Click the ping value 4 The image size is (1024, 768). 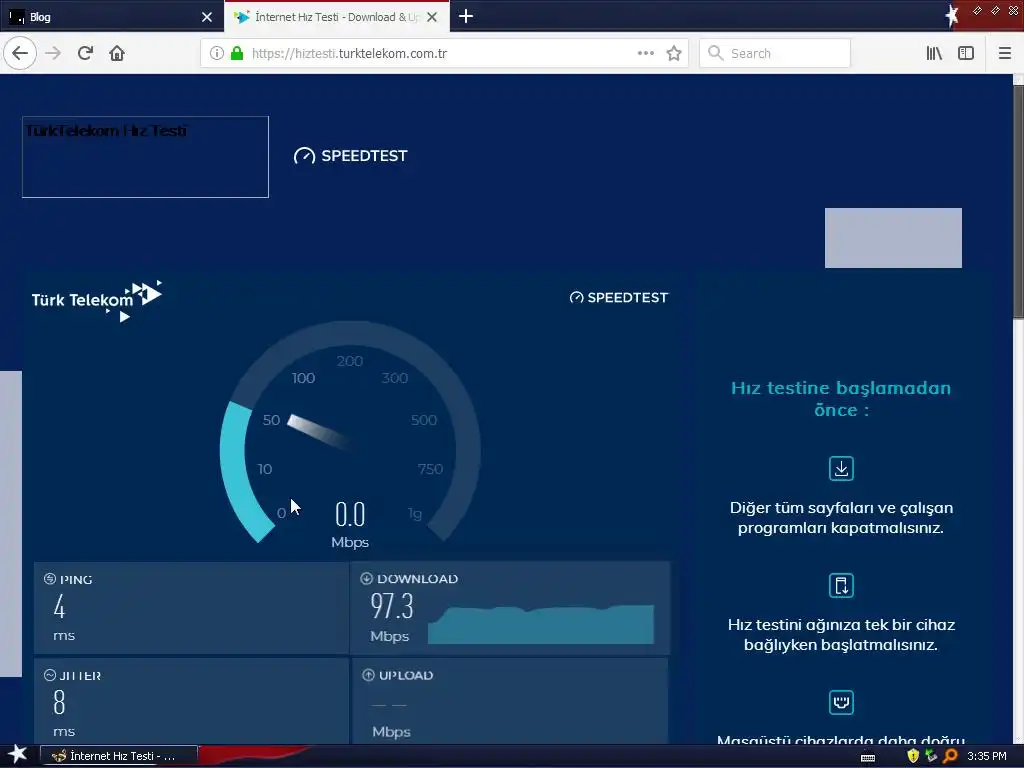point(59,607)
